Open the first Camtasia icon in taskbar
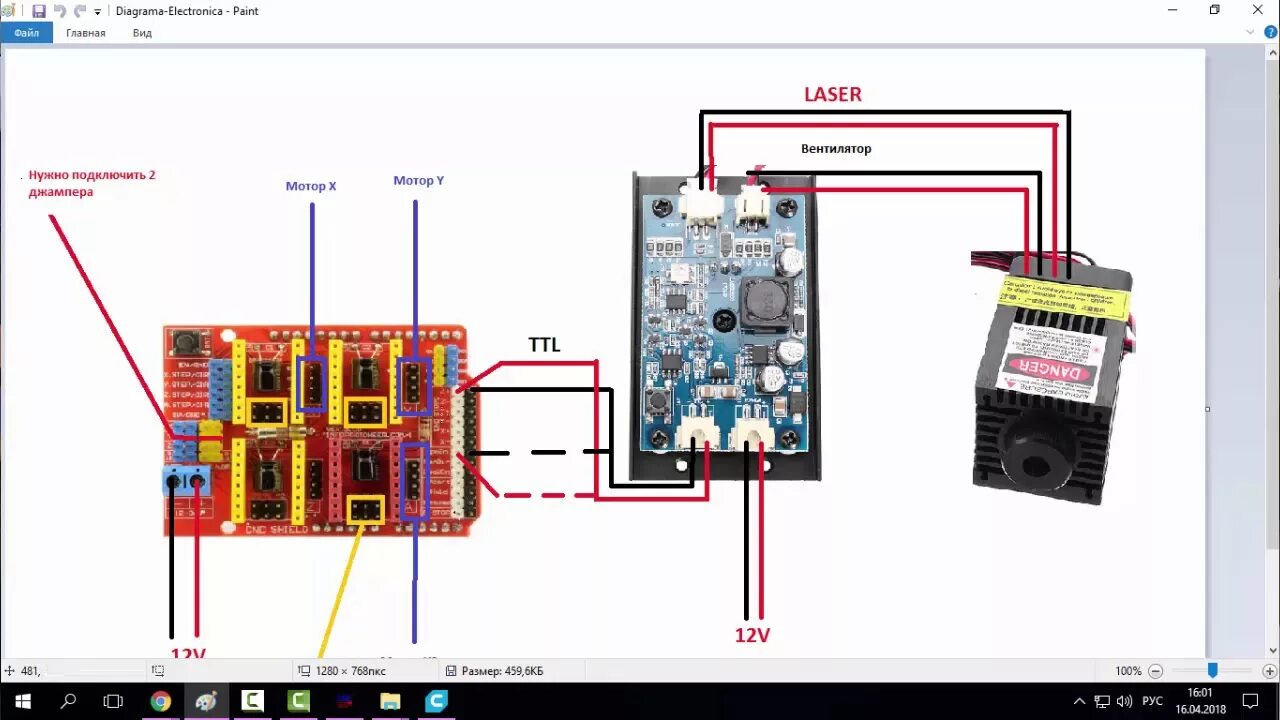Screen dimensions: 1280x720 253,701
